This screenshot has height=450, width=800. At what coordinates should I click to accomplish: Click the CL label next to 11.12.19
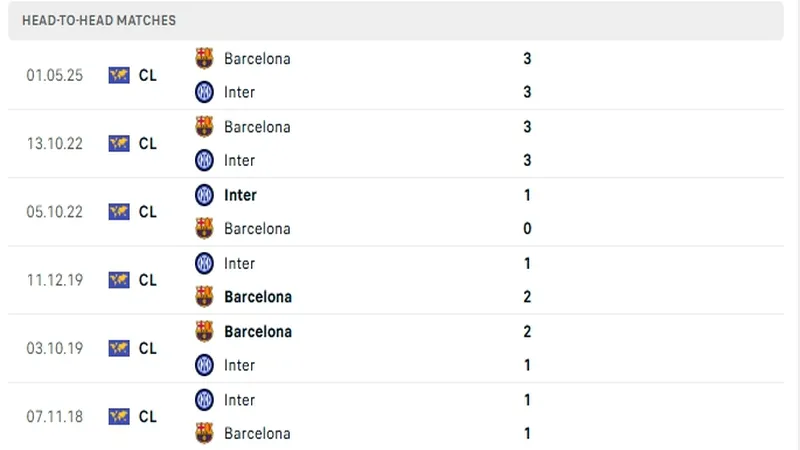(x=148, y=280)
